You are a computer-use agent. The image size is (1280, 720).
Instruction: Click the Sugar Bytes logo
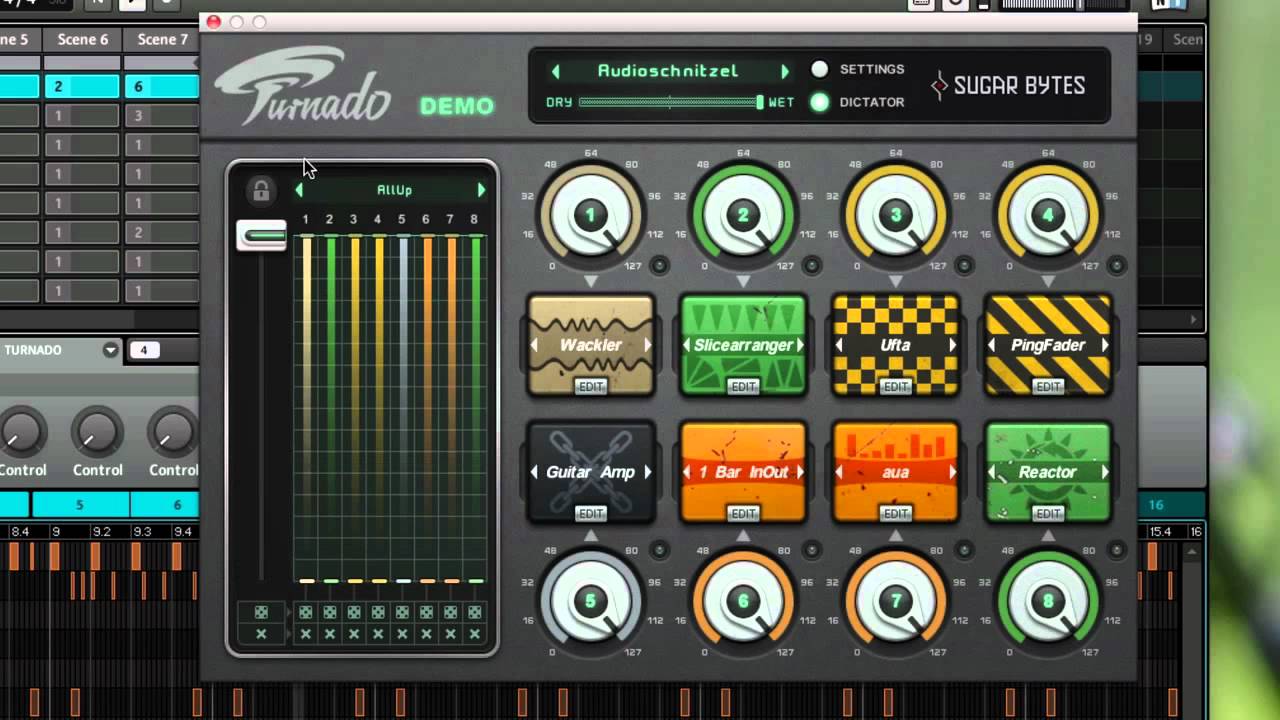1009,86
